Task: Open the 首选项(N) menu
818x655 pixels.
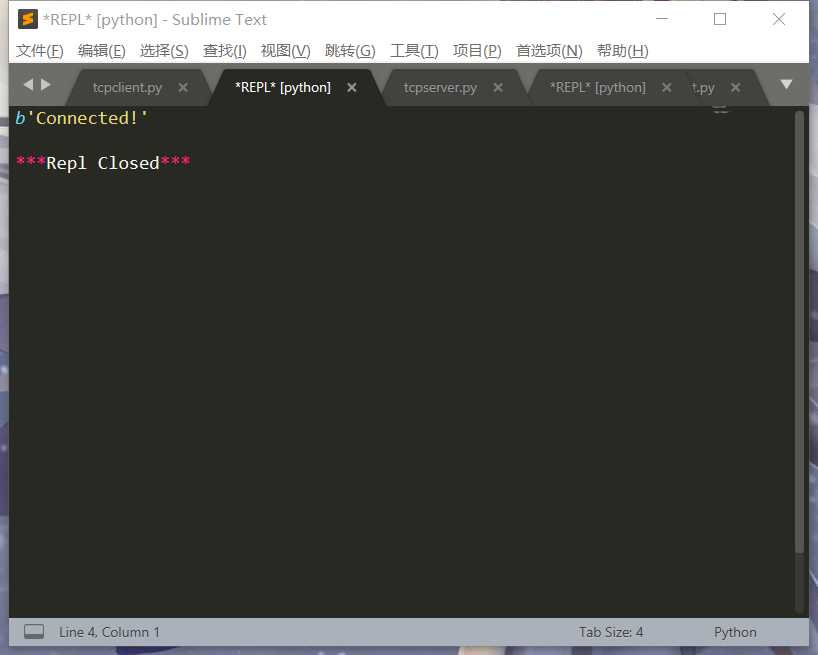Action: click(x=549, y=51)
